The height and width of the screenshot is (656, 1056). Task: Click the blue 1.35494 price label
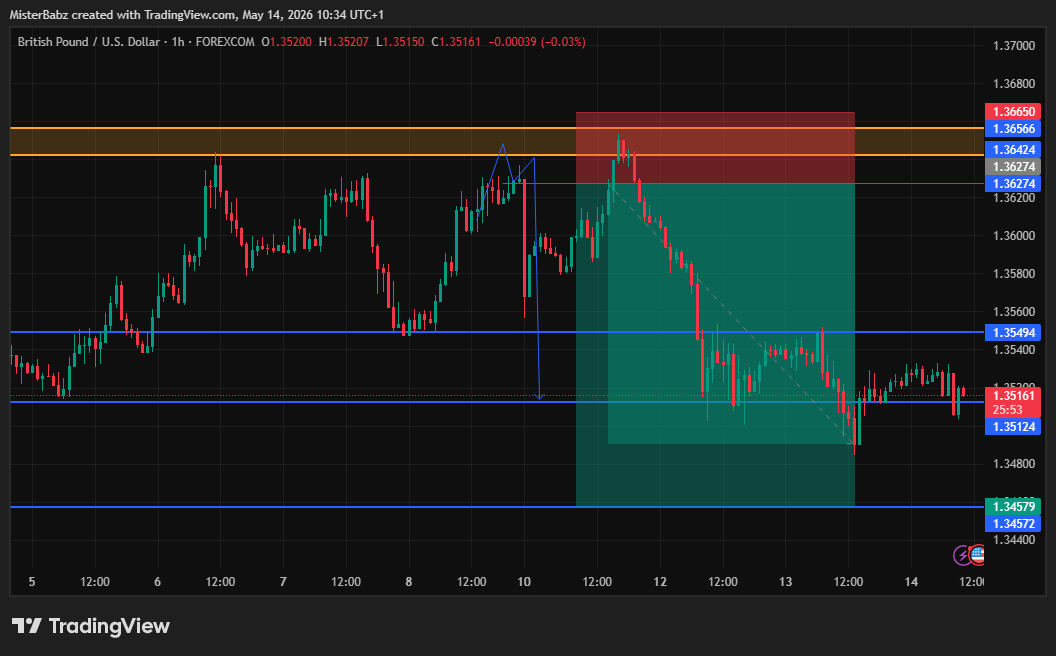1013,333
